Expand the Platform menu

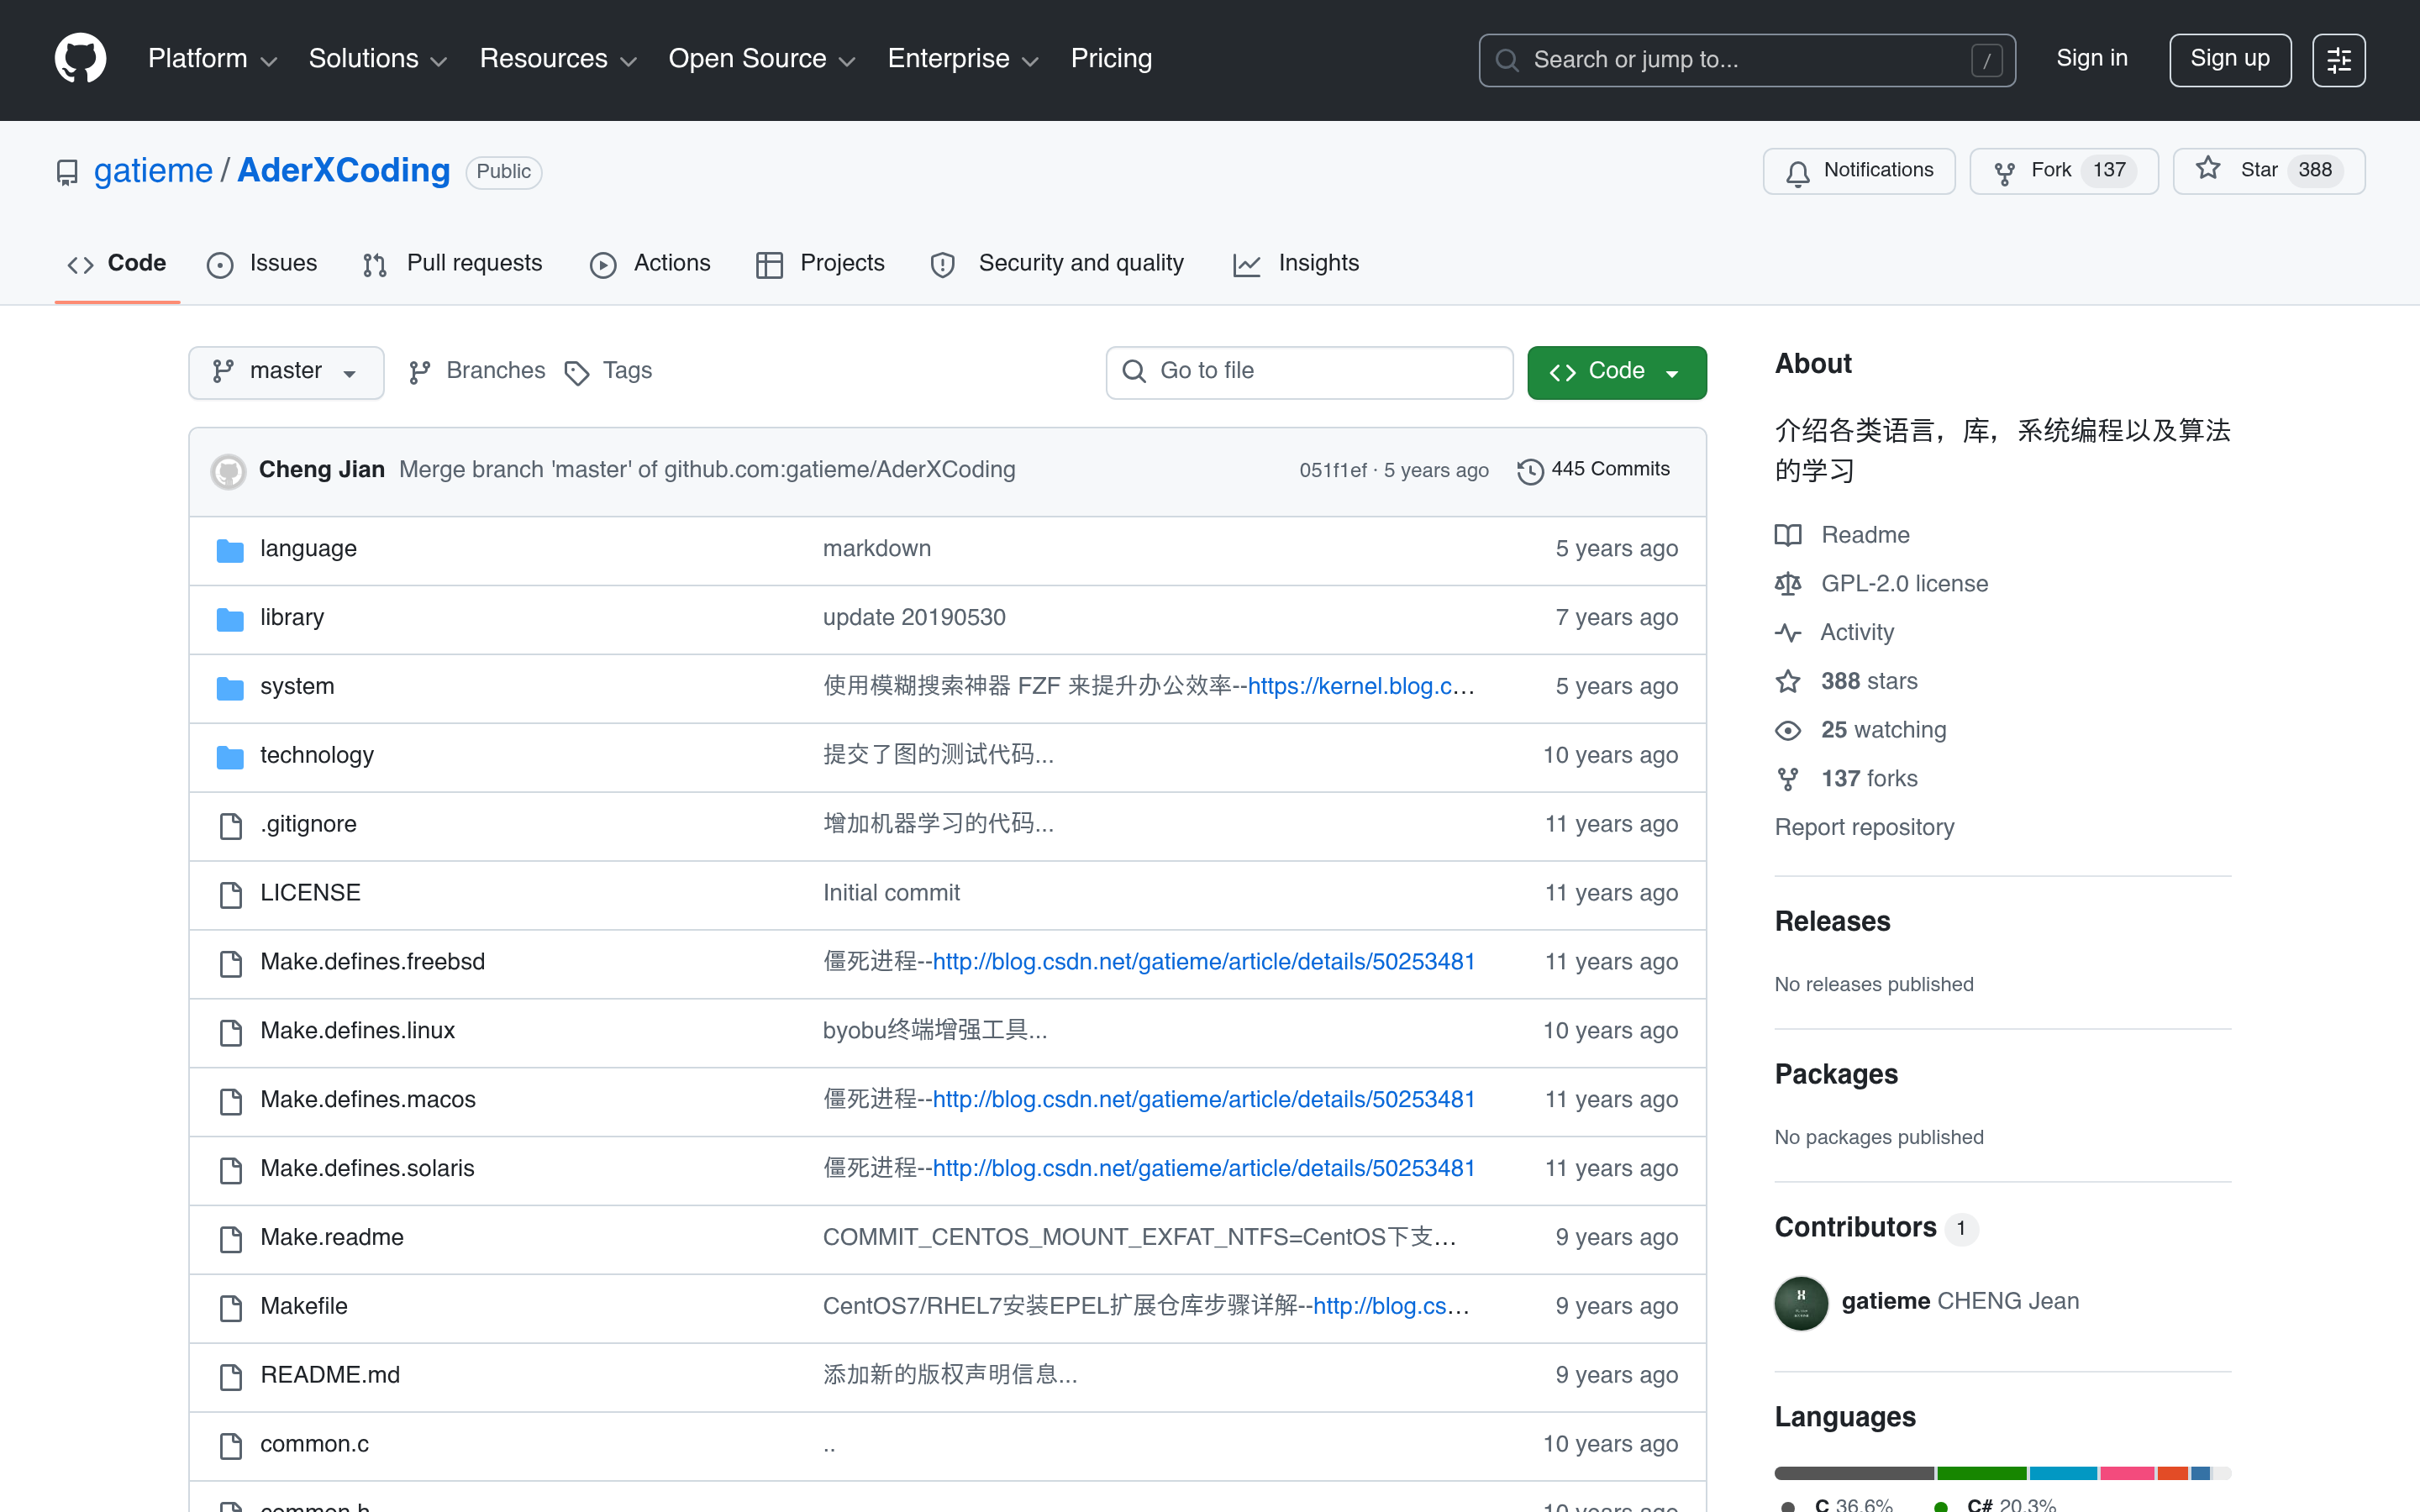point(212,59)
